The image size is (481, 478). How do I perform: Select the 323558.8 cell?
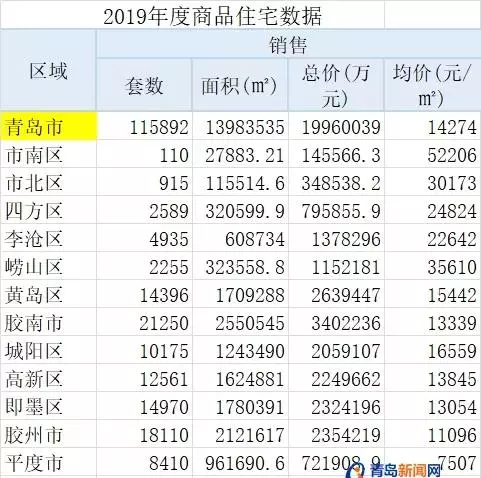pyautogui.click(x=240, y=266)
